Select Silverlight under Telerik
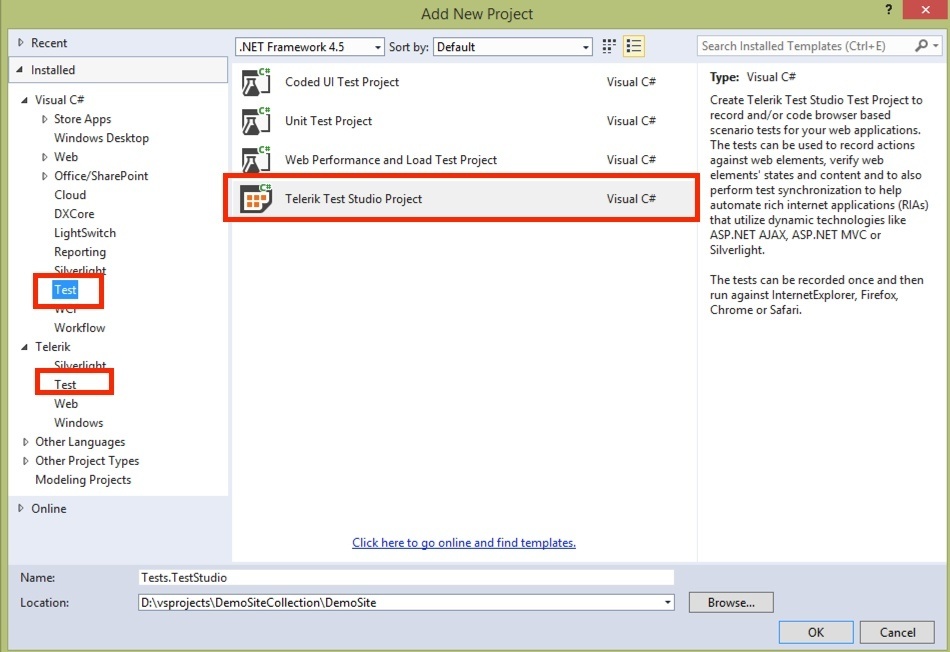Viewport: 950px width, 652px height. (x=80, y=365)
